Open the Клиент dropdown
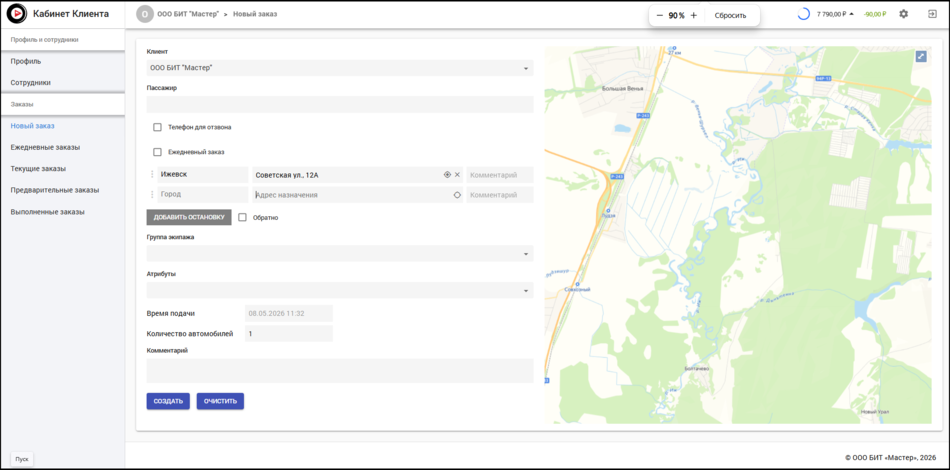This screenshot has width=950, height=470. point(340,68)
